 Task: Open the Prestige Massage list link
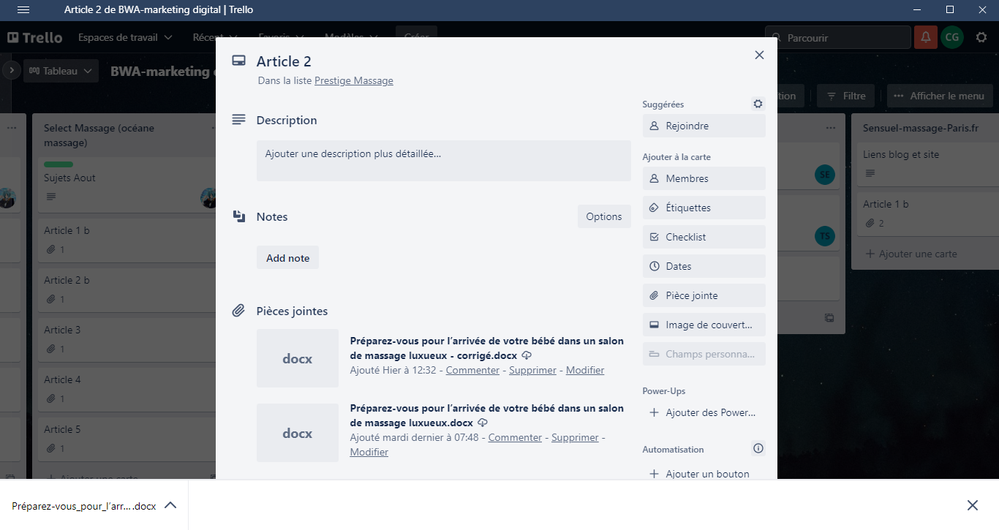point(354,81)
